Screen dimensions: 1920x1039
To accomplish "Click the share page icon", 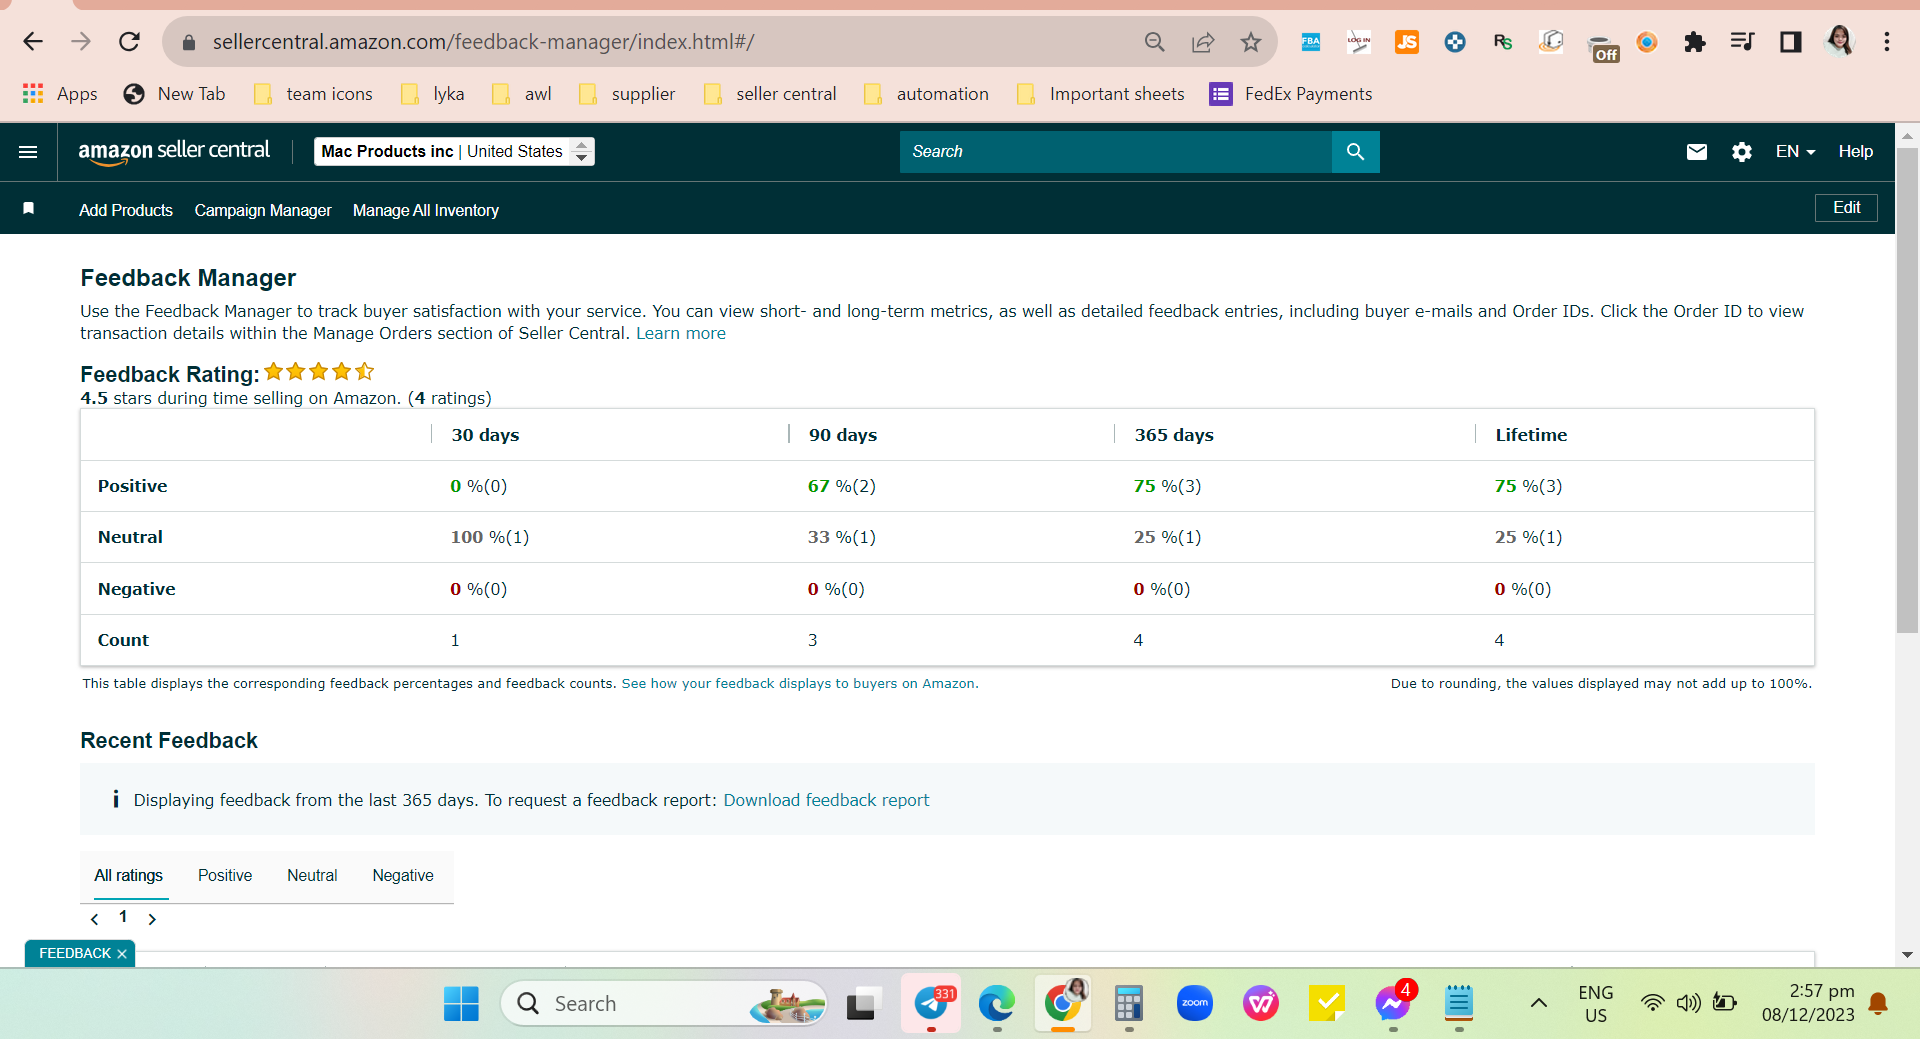I will pyautogui.click(x=1202, y=42).
